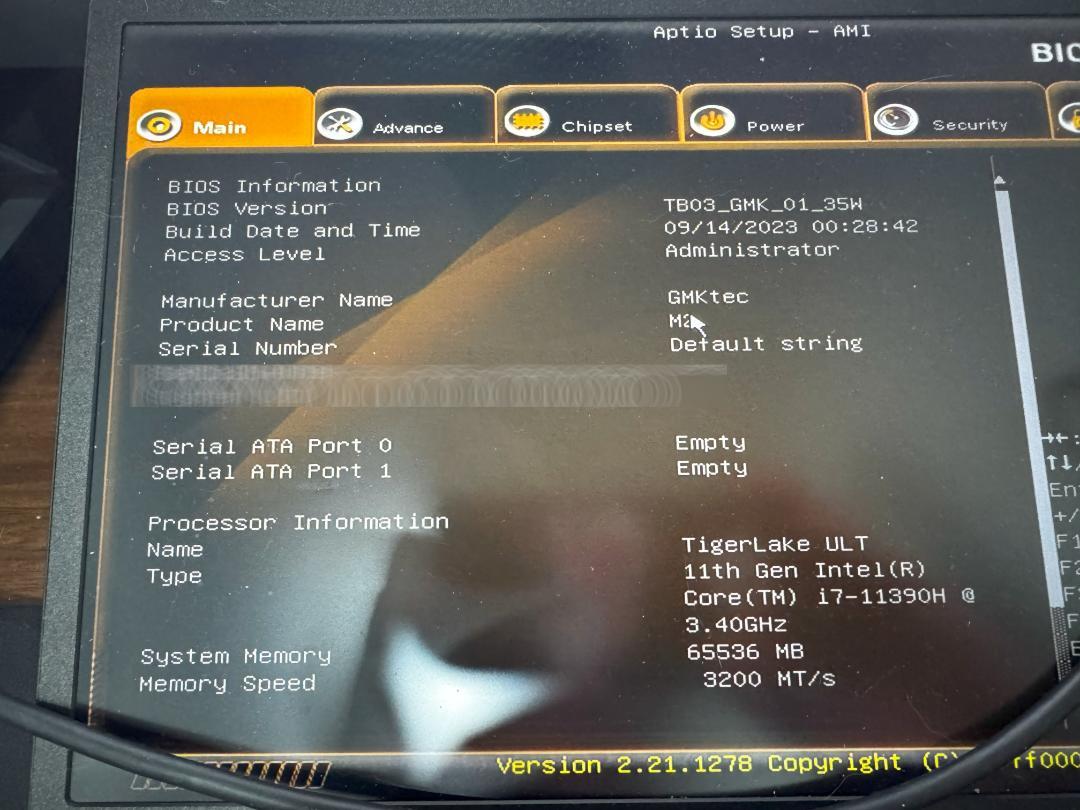Click the Empty value for Port 0

click(x=710, y=443)
